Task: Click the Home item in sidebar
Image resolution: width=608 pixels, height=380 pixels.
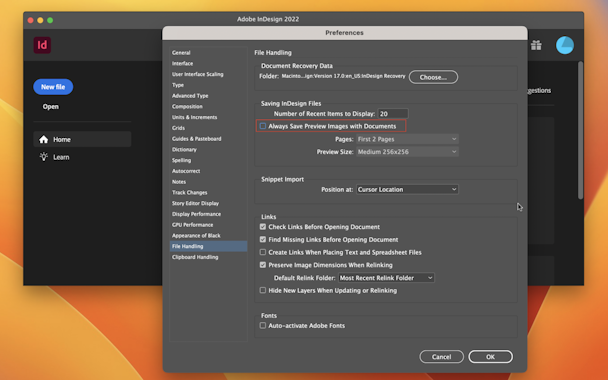Action: 82,139
